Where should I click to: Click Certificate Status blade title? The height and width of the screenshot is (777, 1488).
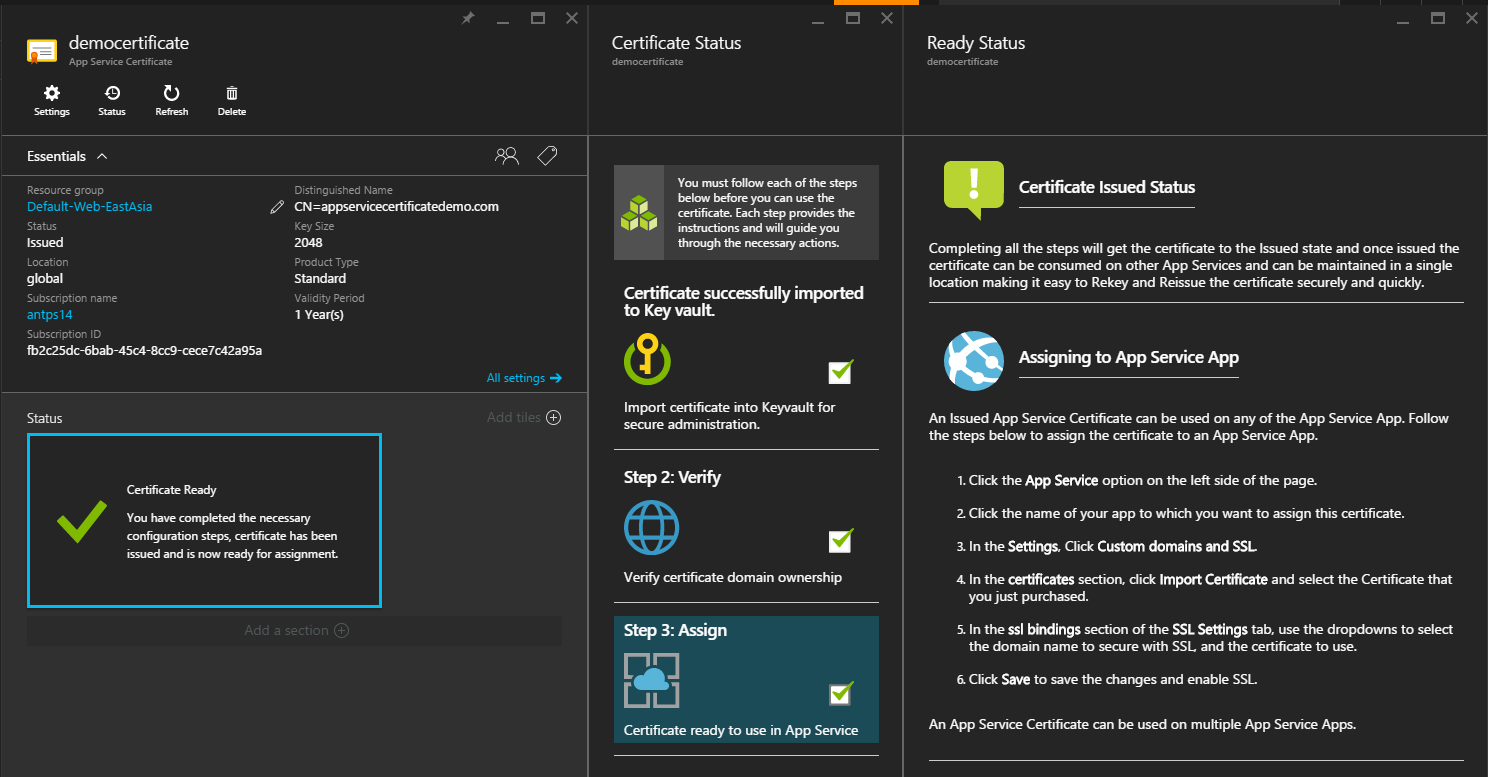(x=677, y=43)
